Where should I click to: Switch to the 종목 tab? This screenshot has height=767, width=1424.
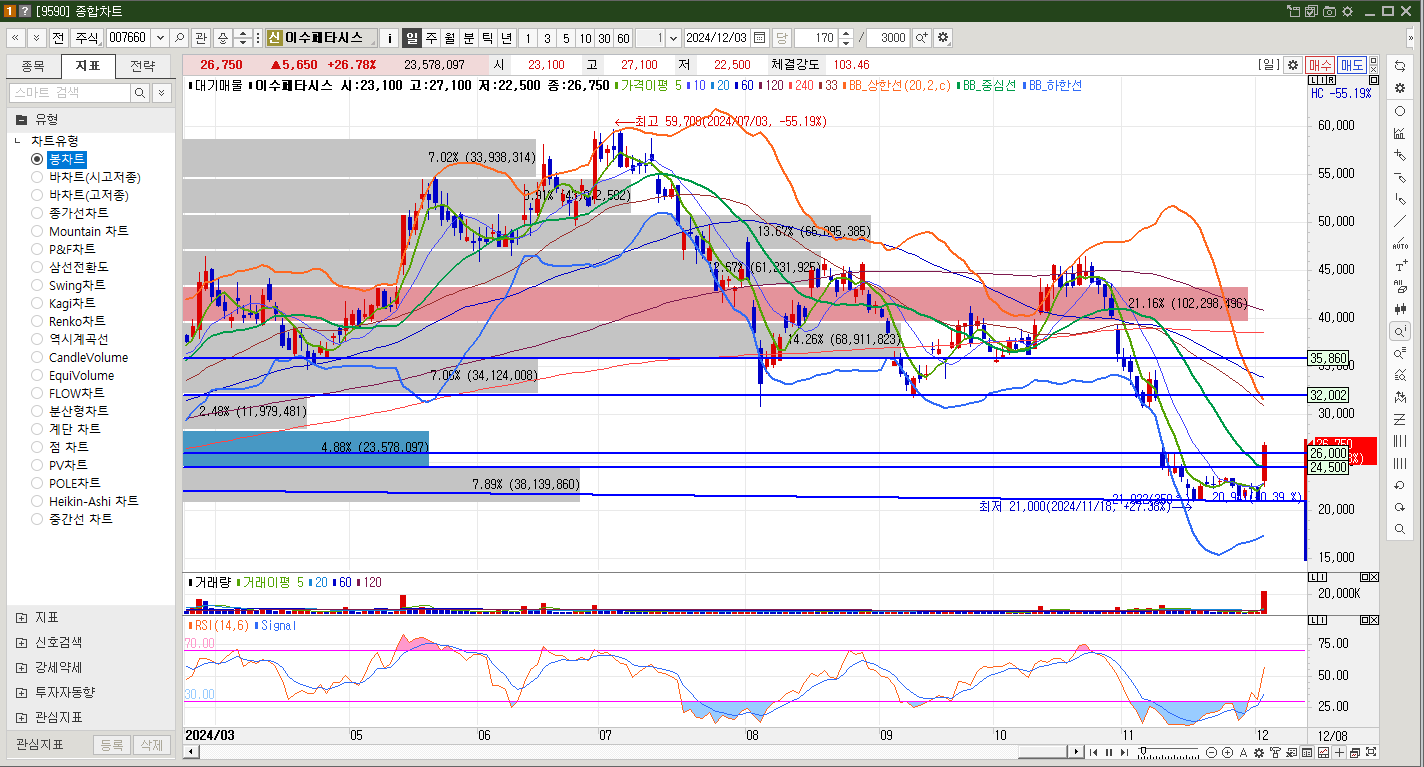click(x=33, y=67)
